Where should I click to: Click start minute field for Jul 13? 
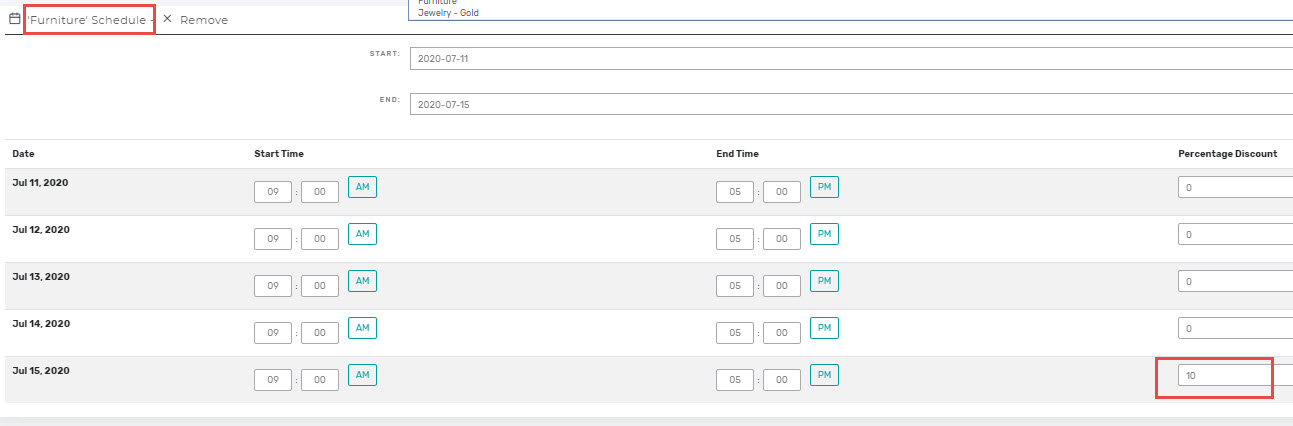pos(320,286)
